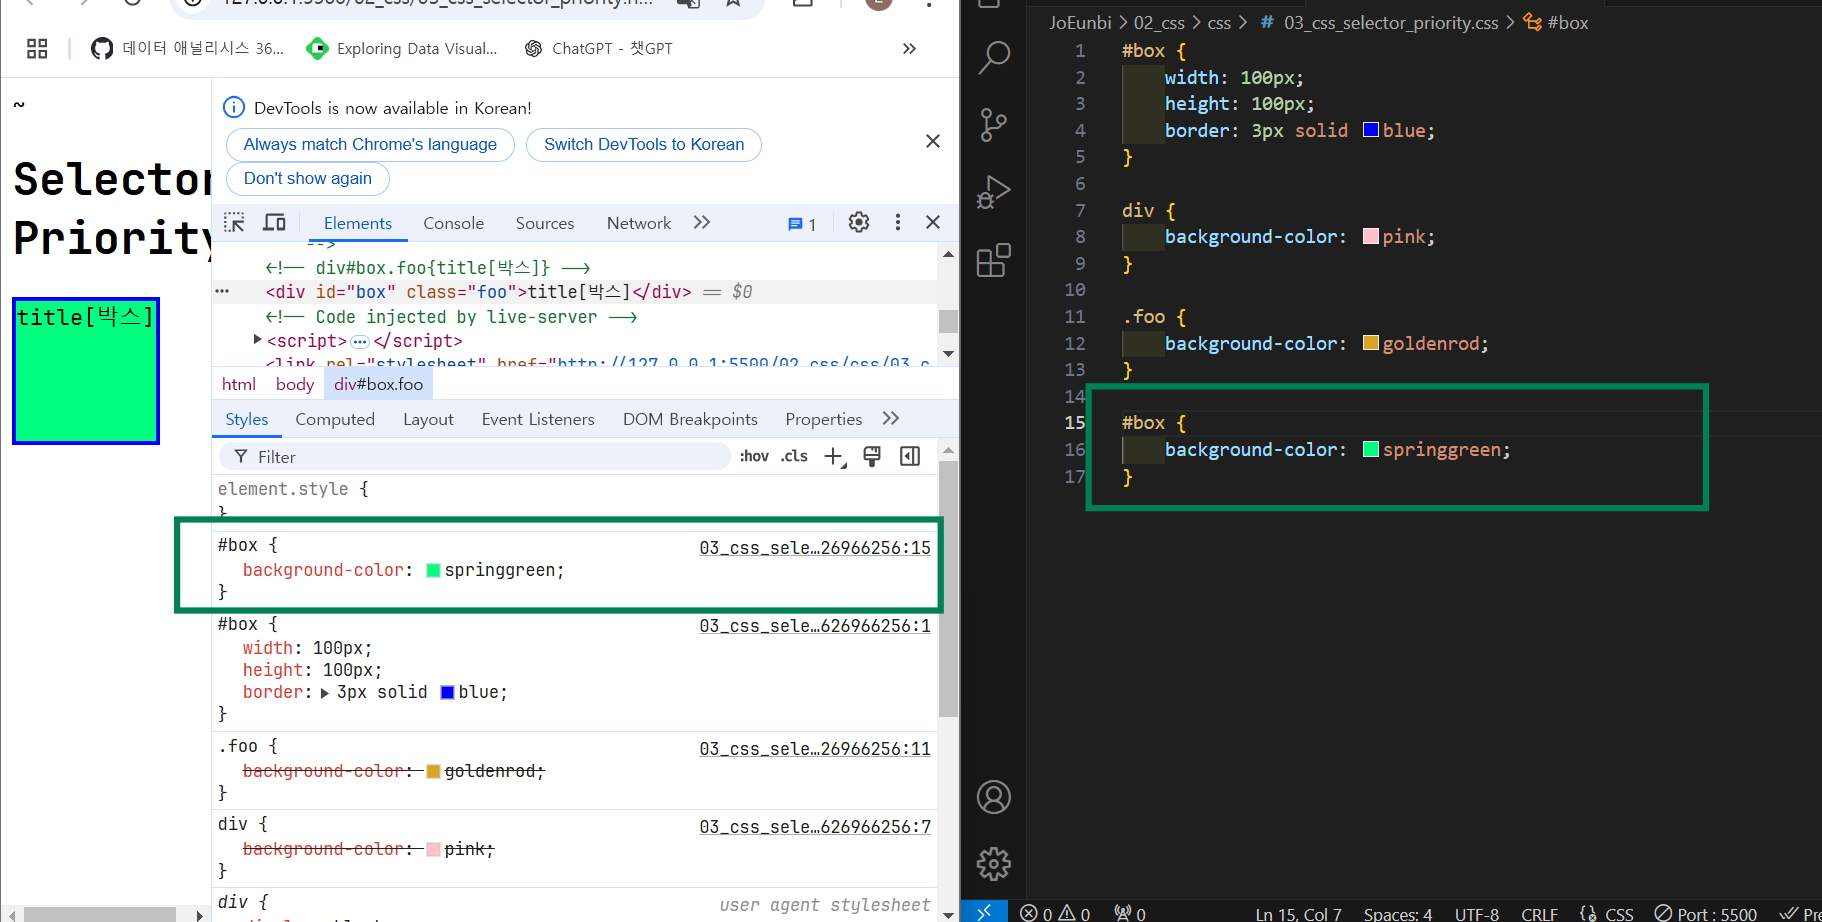The width and height of the screenshot is (1822, 922).
Task: Select div#box.foo in the DOM breadcrumb
Action: point(378,384)
